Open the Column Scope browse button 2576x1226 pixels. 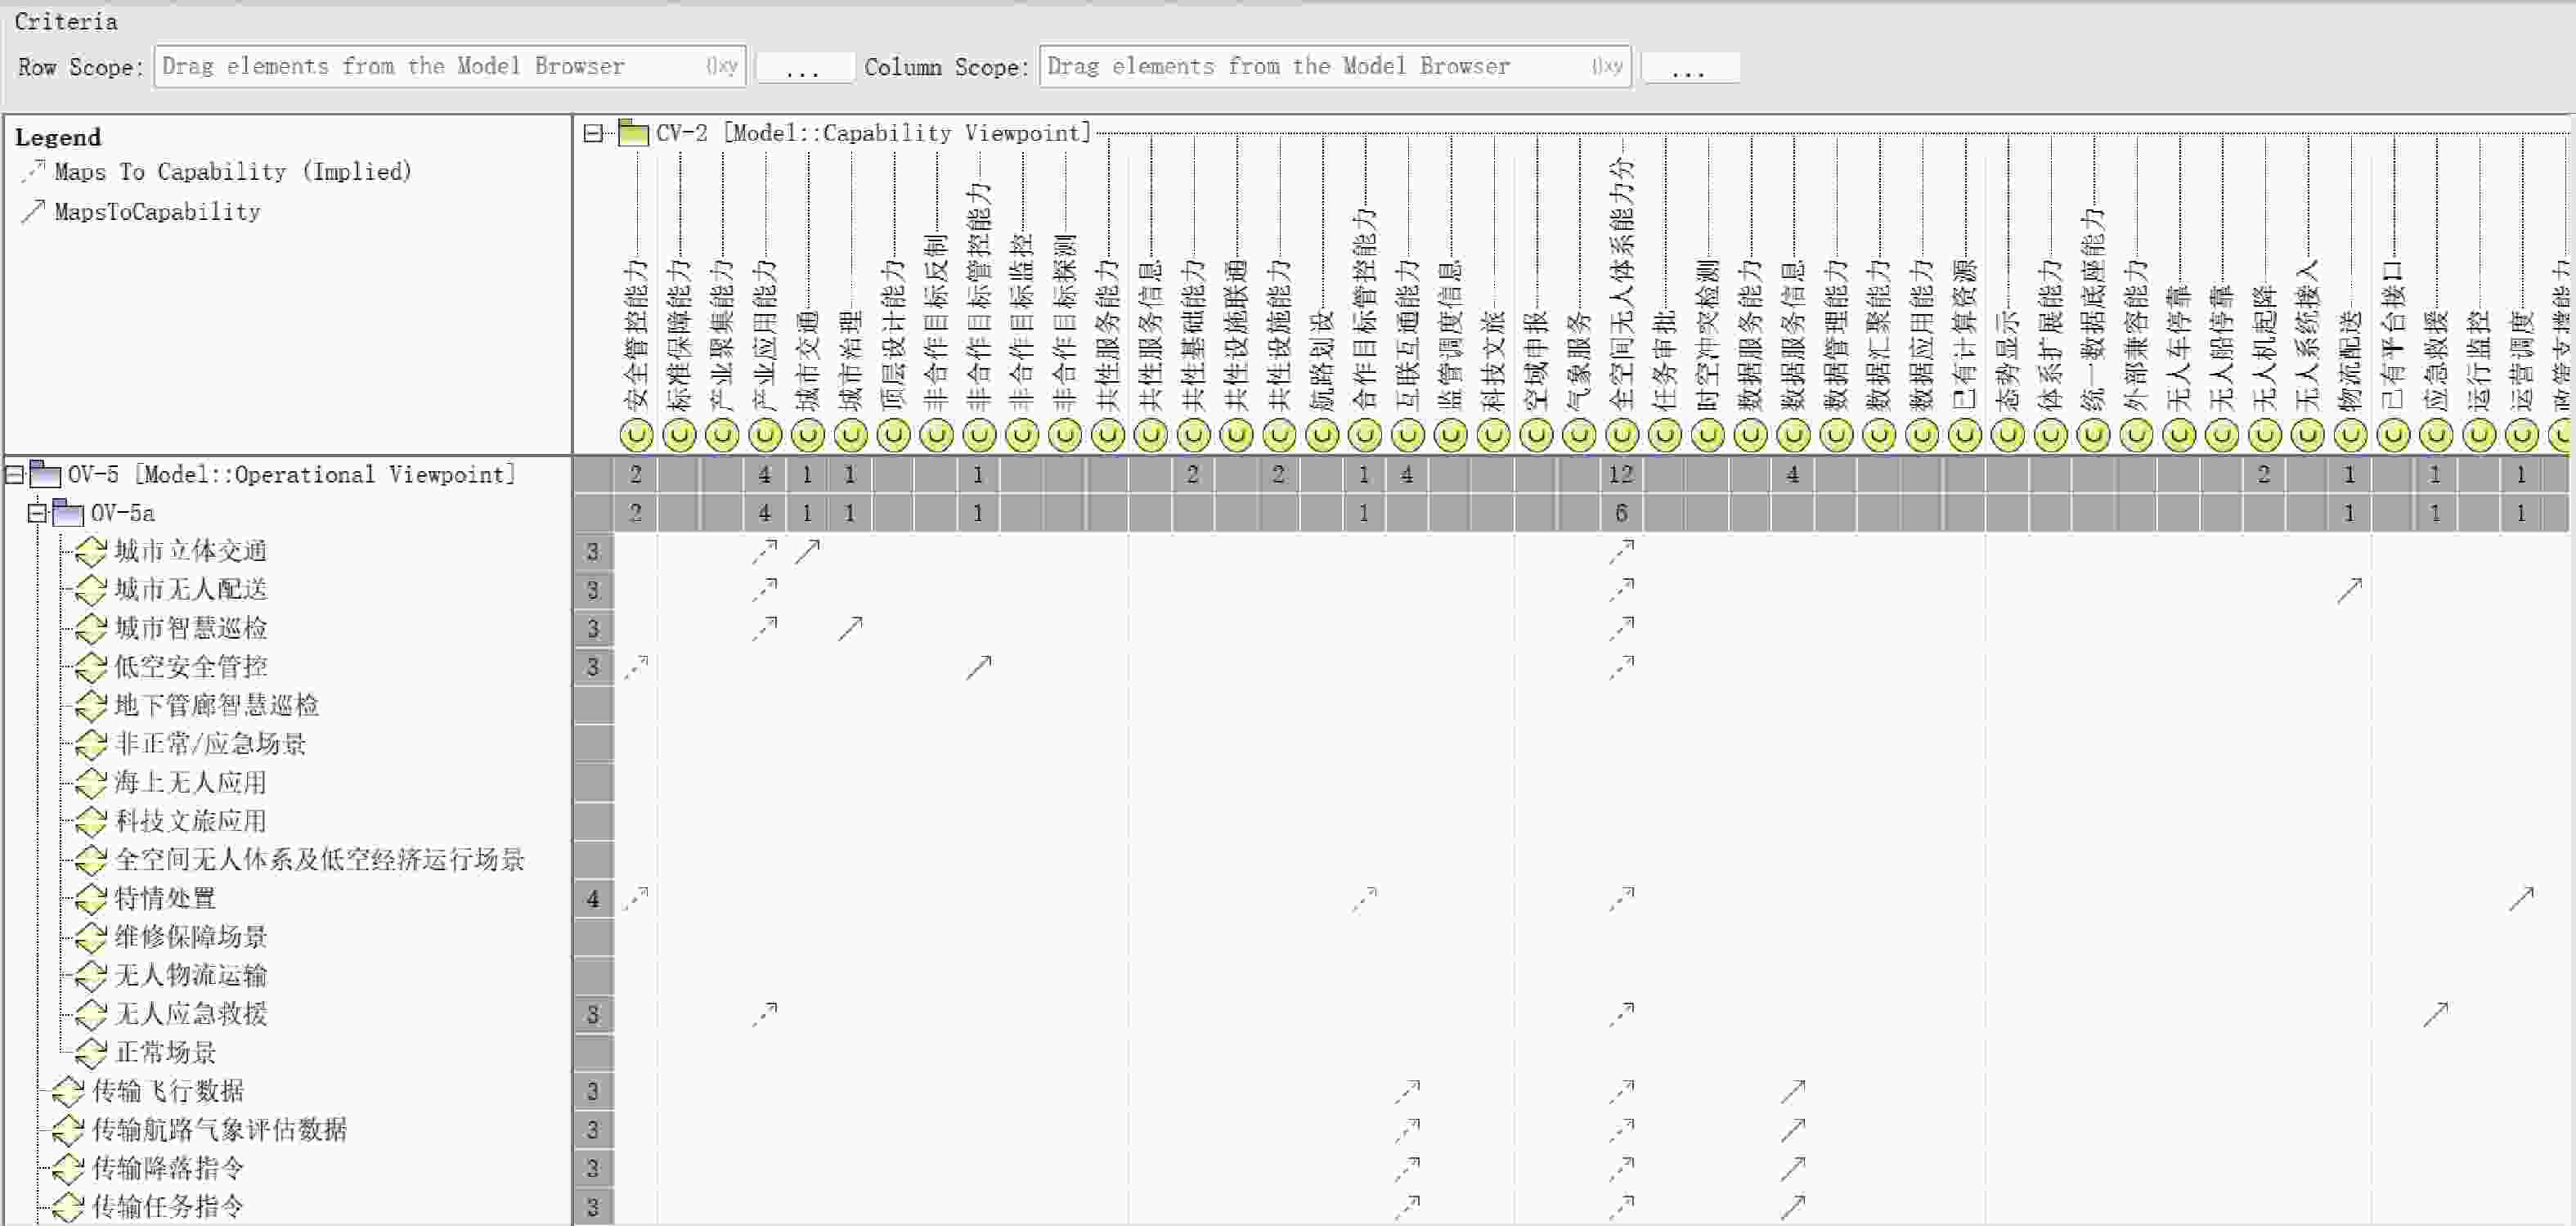click(1690, 68)
